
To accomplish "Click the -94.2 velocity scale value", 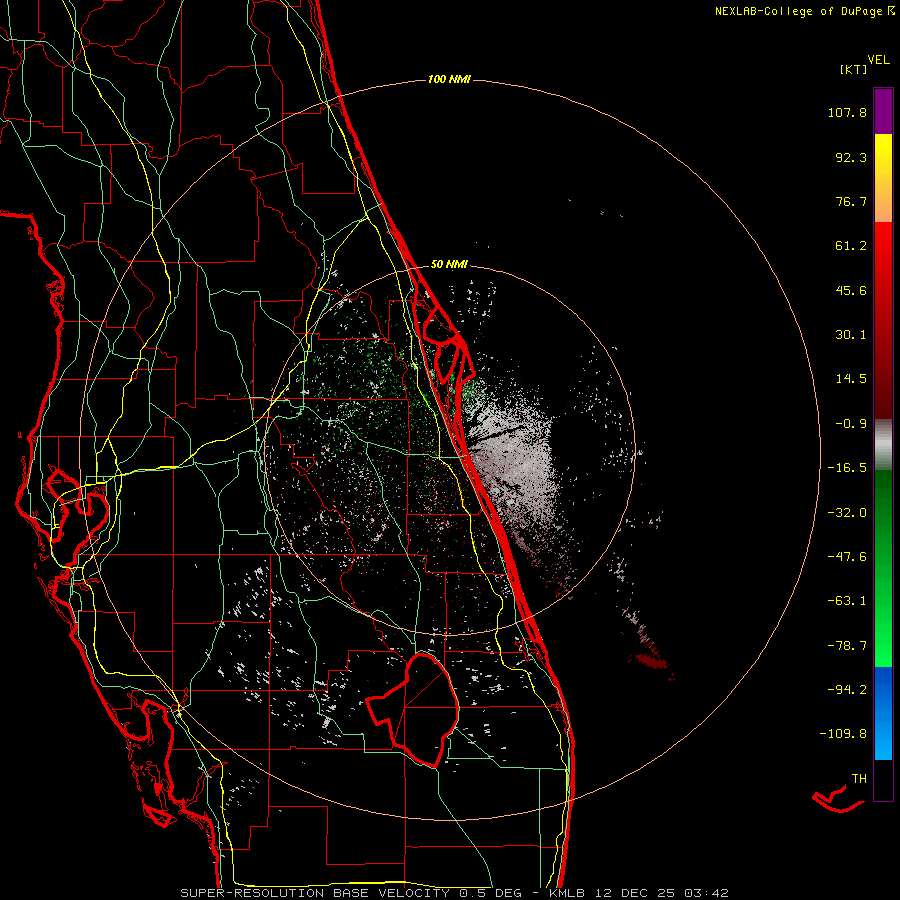I will point(847,689).
